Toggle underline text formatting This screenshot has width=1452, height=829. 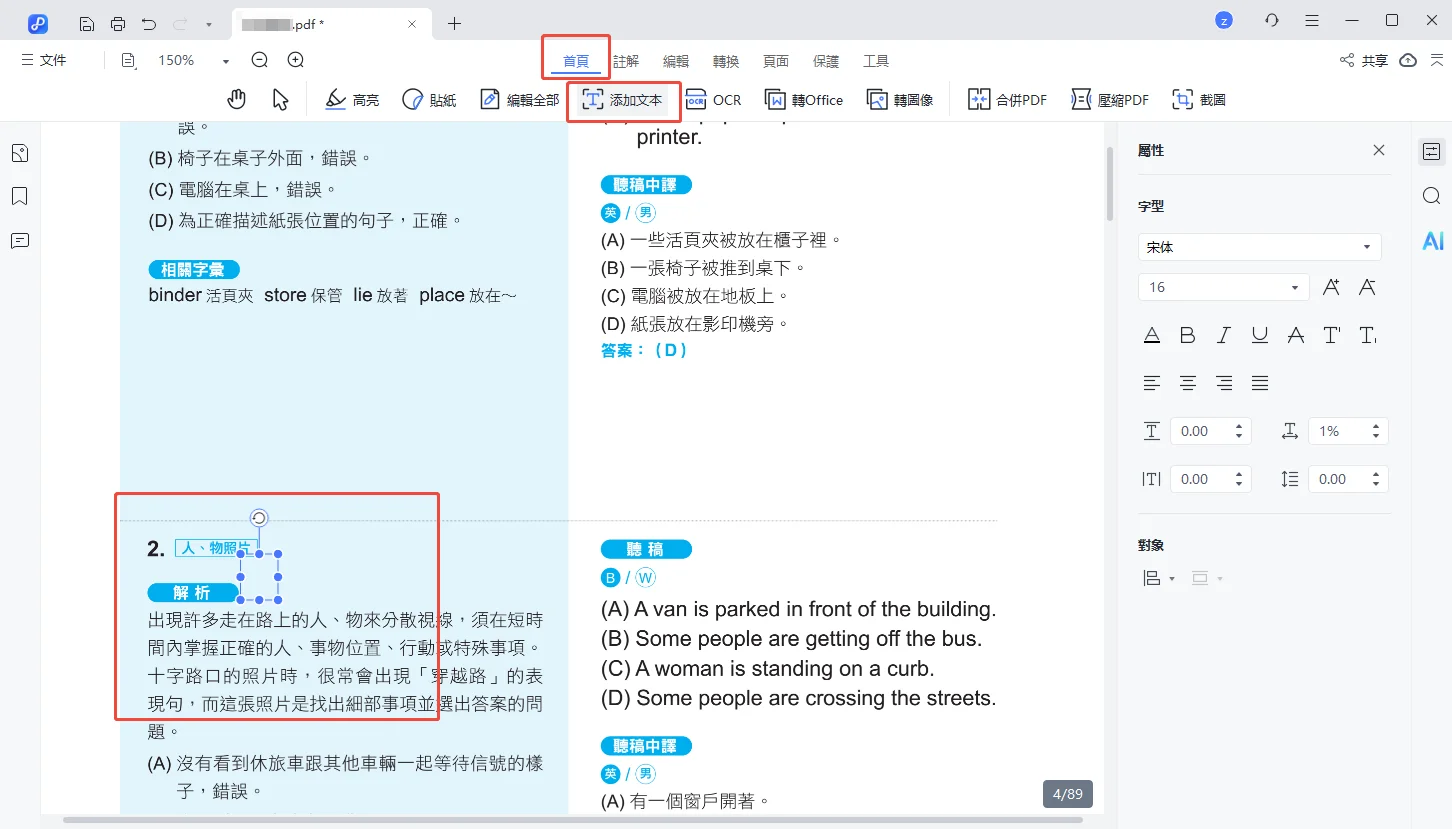coord(1260,336)
